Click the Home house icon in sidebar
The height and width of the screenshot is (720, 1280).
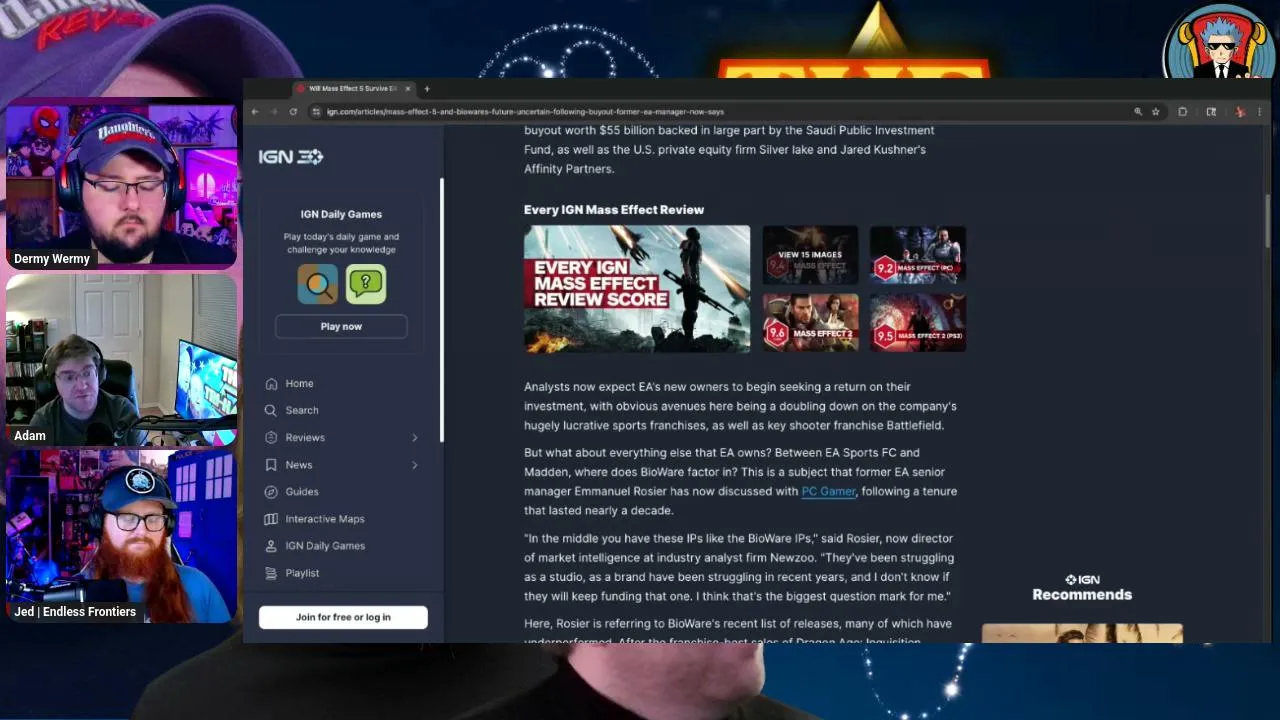[271, 384]
